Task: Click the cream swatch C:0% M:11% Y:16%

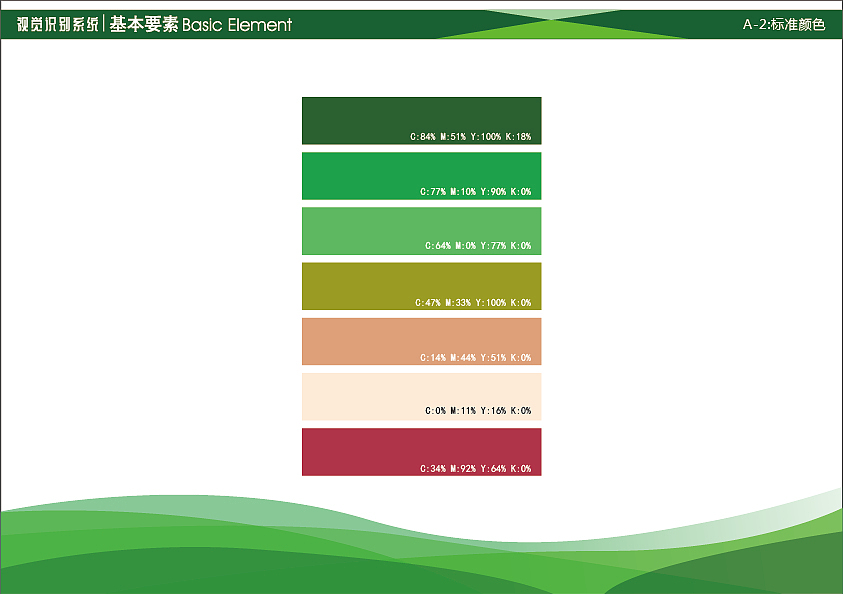Action: [x=422, y=397]
